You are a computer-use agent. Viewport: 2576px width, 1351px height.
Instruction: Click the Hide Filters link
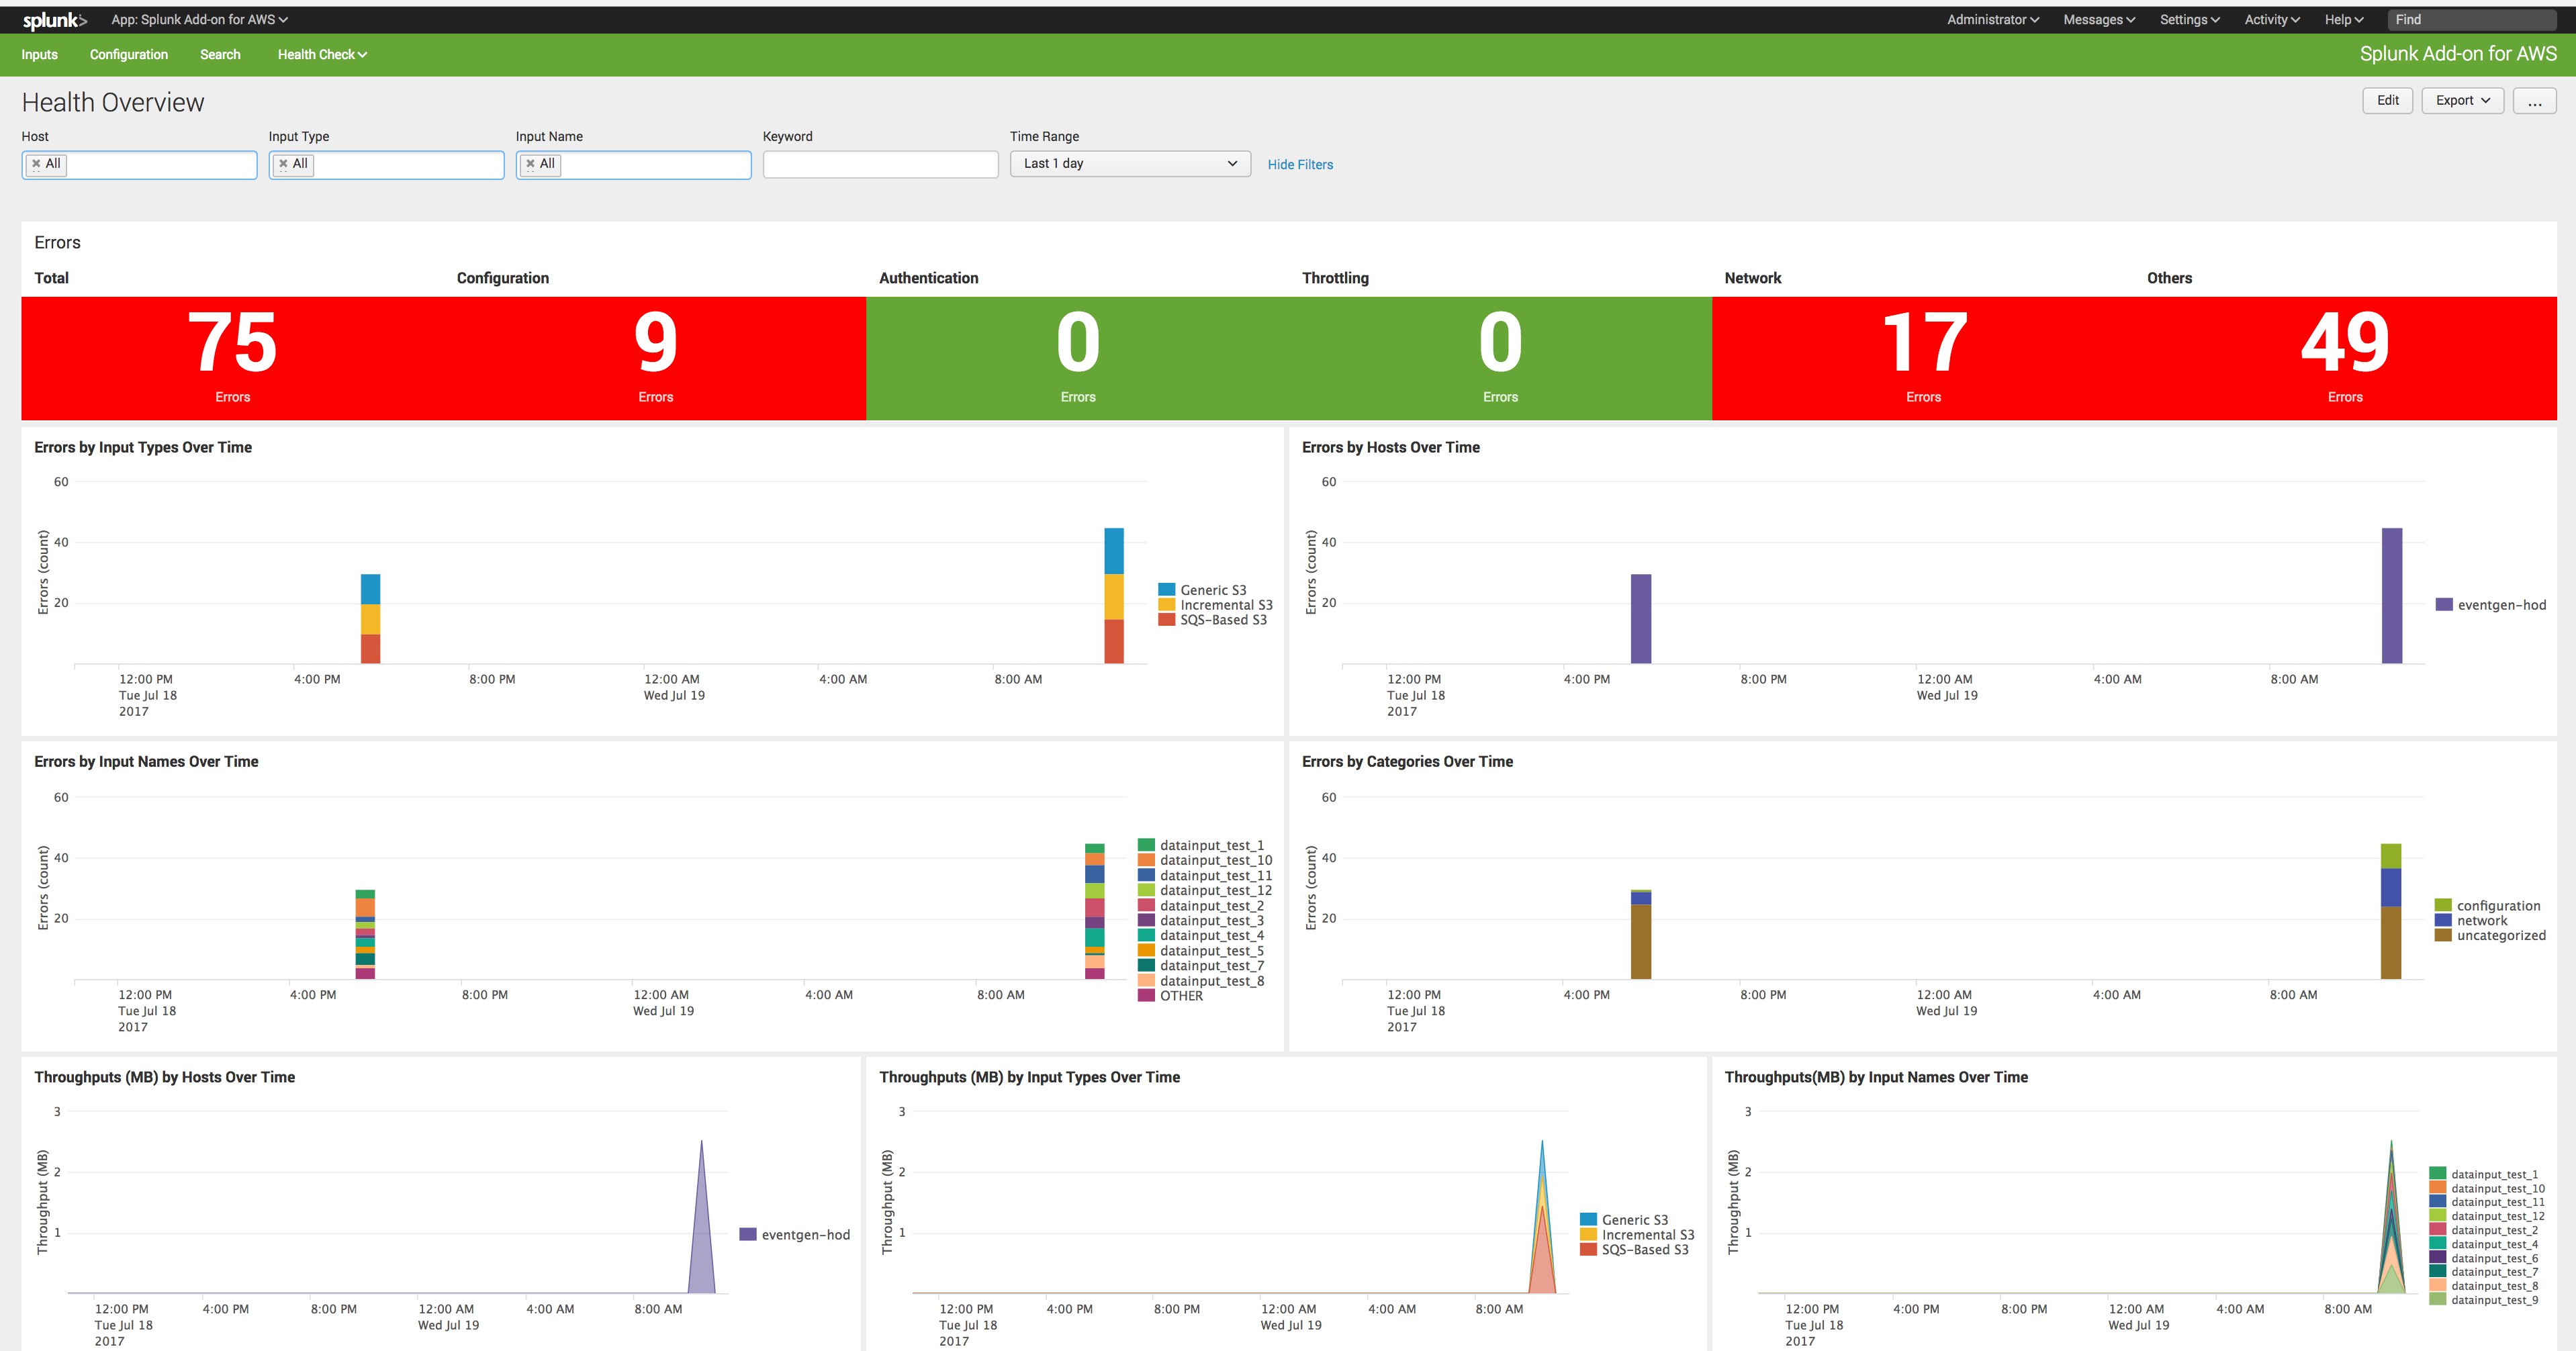[x=1300, y=164]
